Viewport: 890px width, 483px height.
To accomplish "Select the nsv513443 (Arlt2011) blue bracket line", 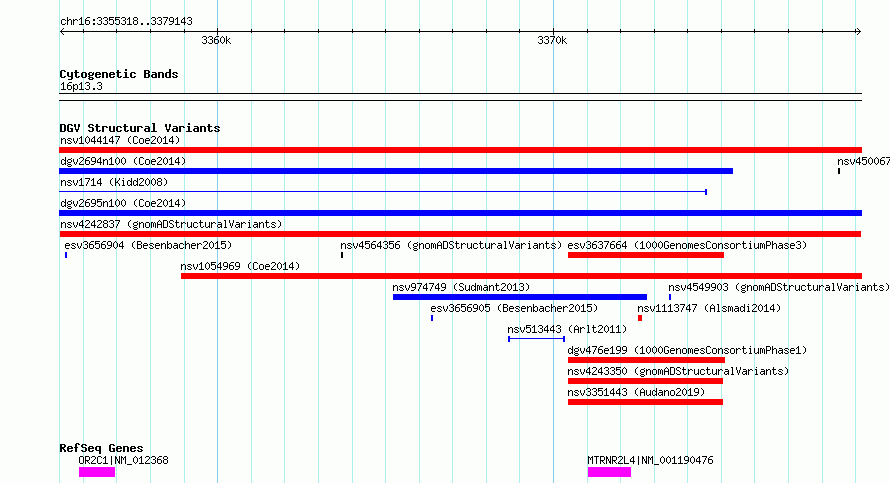I will click(536, 339).
